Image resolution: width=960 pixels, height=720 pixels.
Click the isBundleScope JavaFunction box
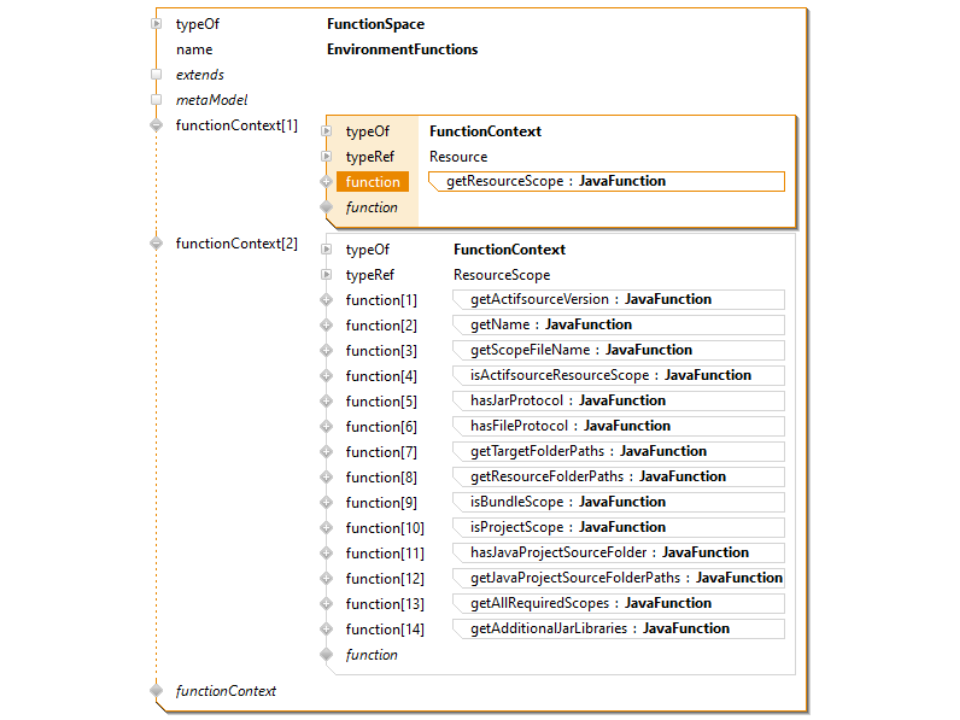click(x=618, y=502)
